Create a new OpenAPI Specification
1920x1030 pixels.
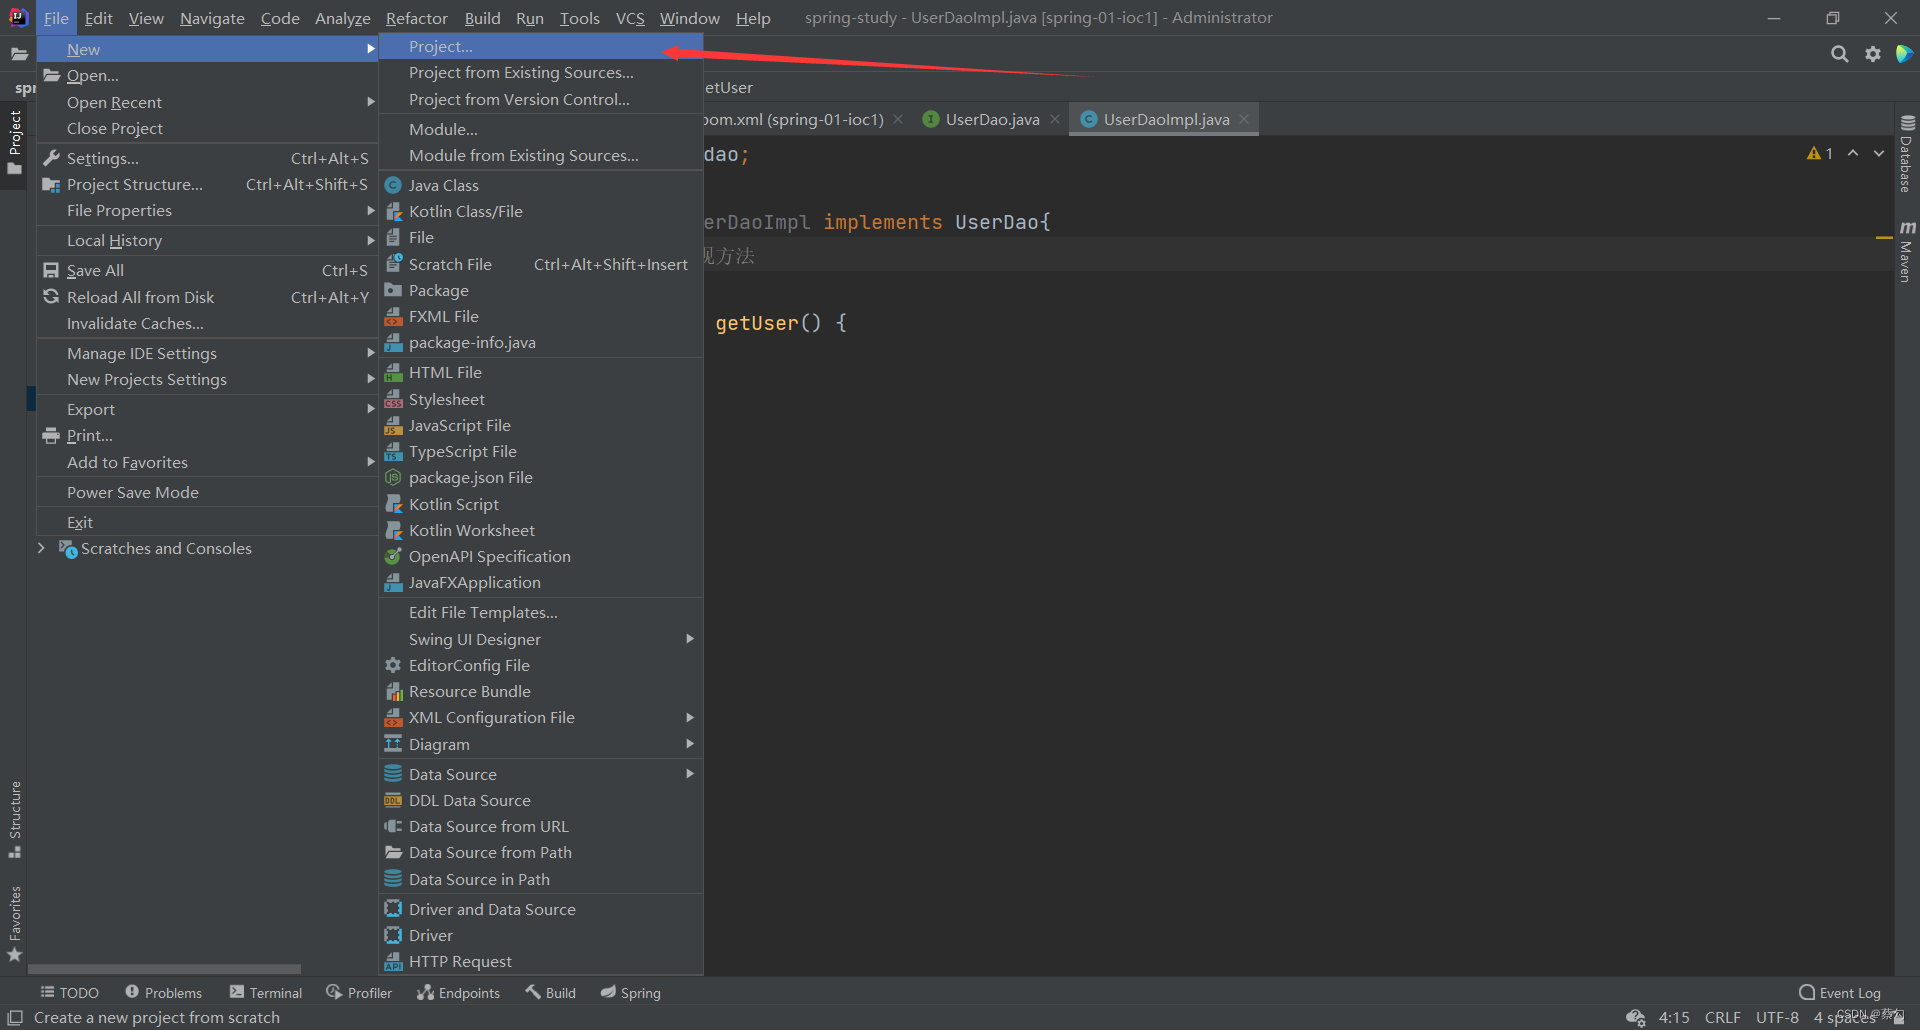541,556
